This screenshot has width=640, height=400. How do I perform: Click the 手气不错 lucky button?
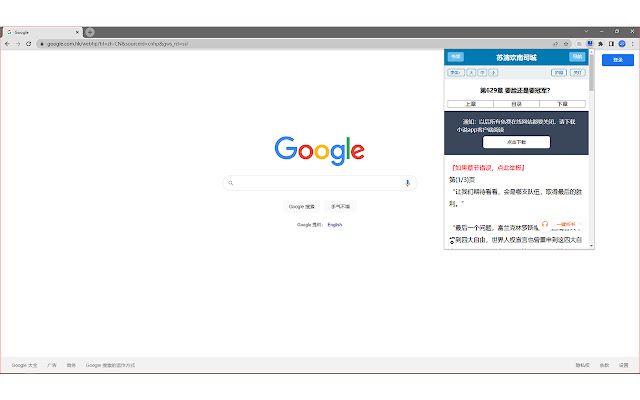point(340,207)
